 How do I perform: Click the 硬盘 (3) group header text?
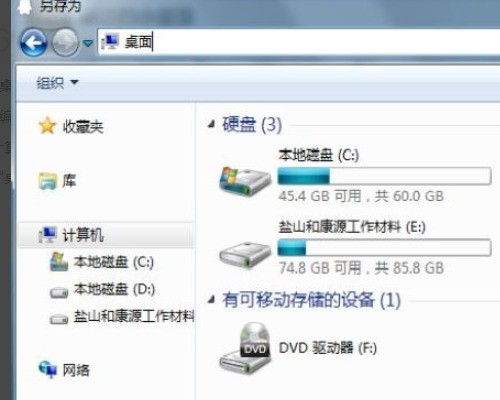tap(252, 125)
